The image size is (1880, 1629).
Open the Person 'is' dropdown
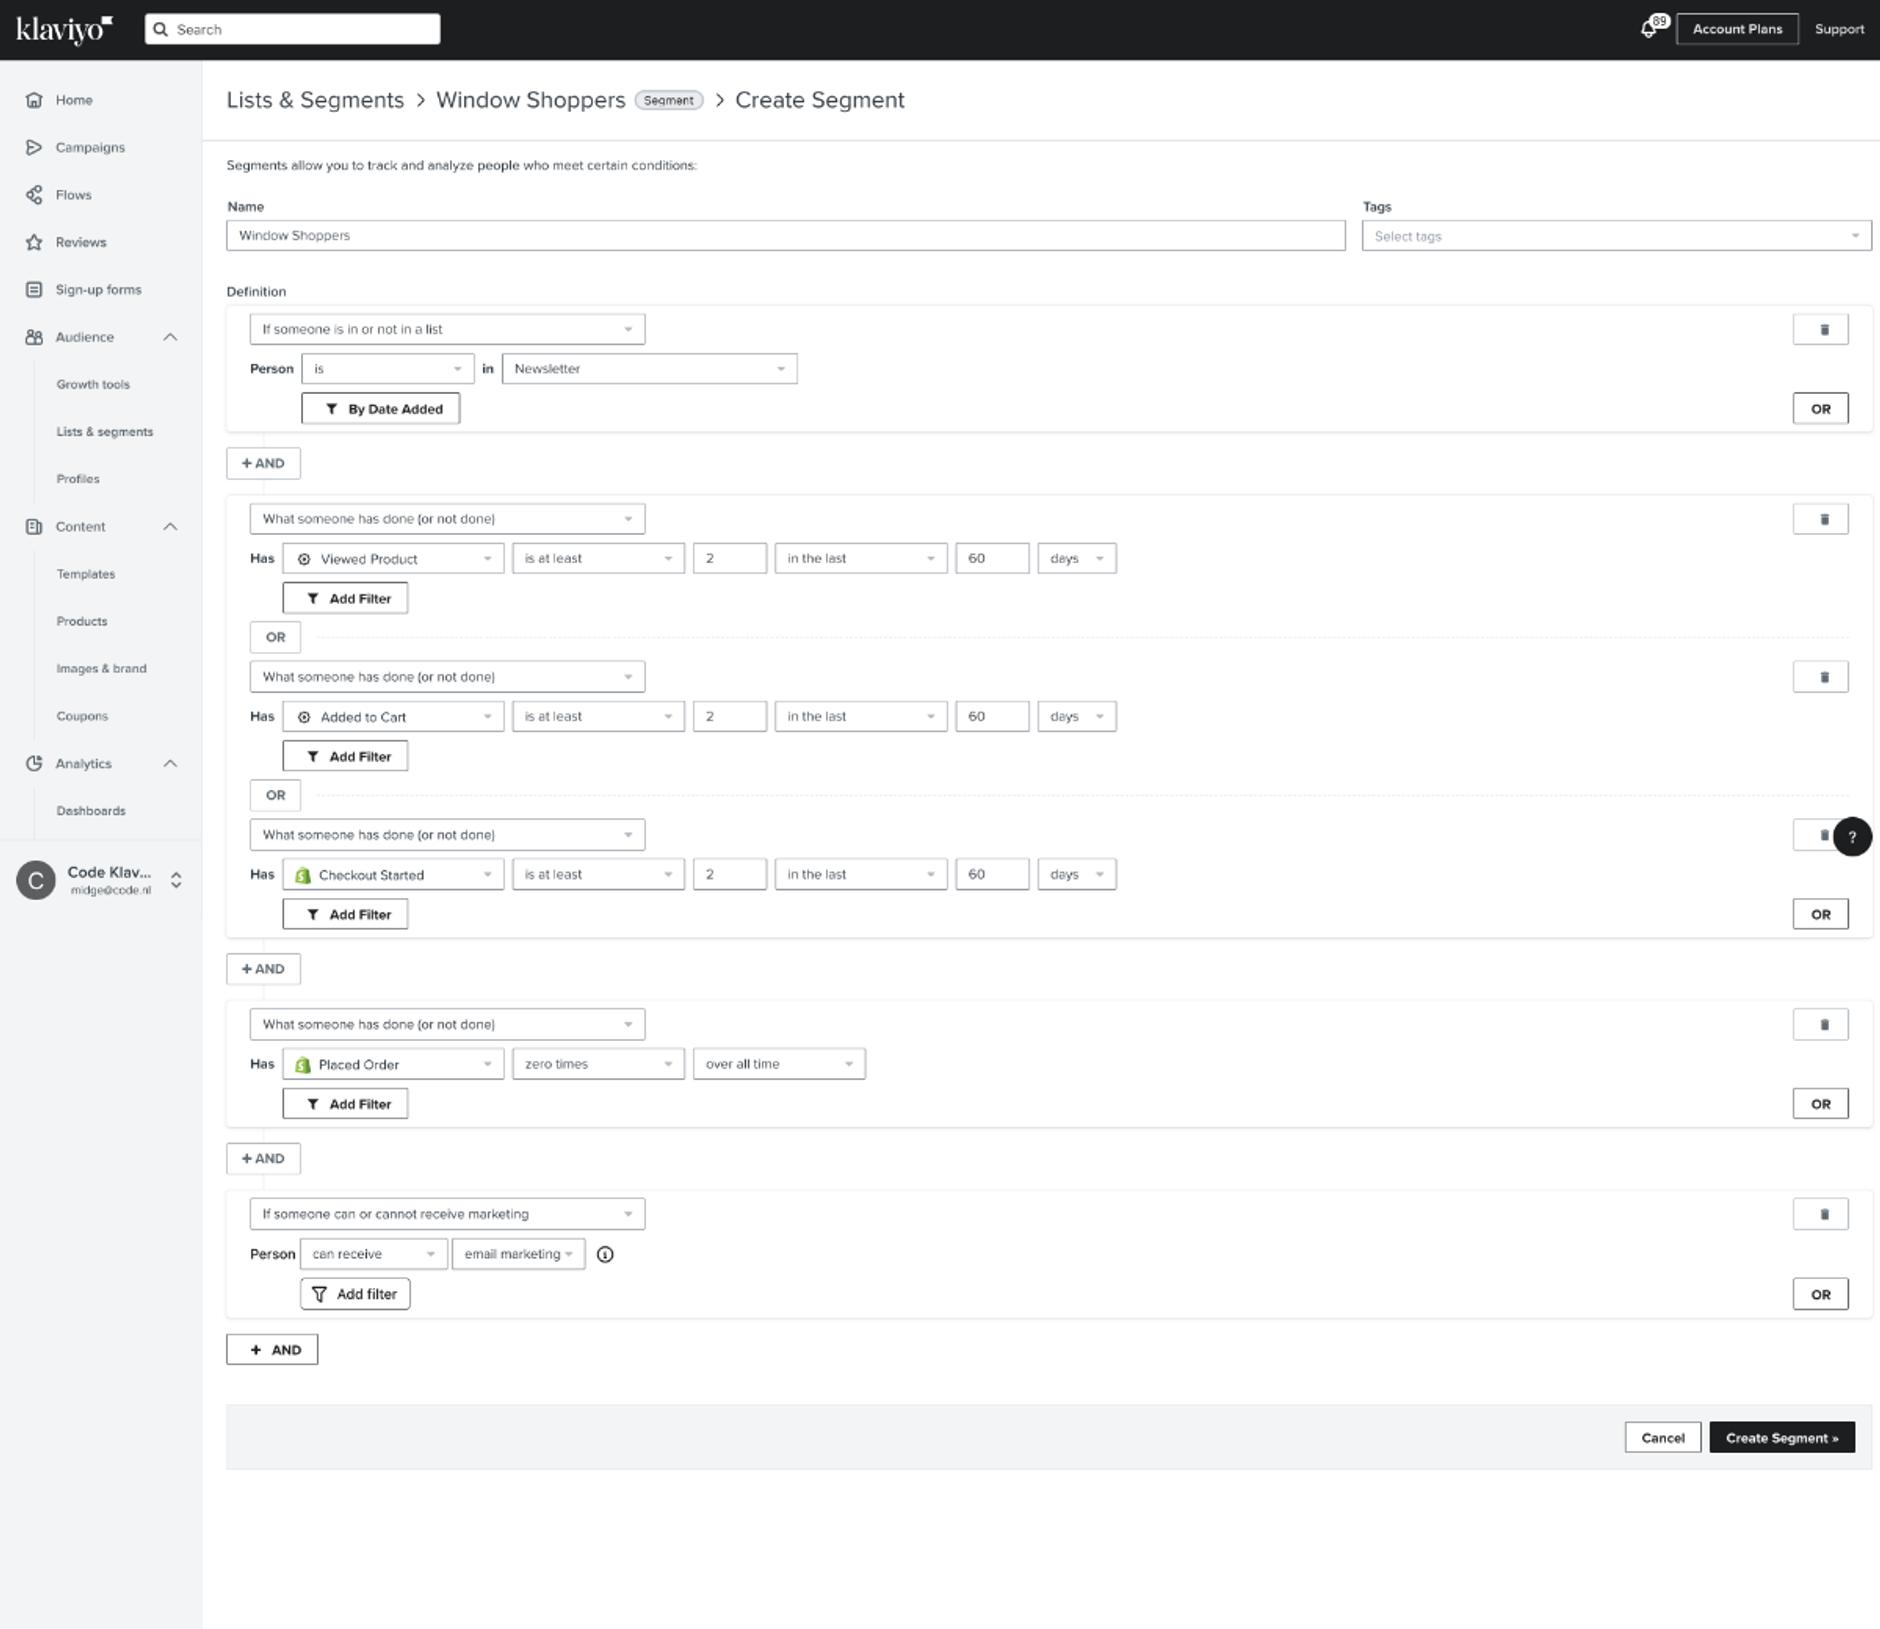pos(387,369)
